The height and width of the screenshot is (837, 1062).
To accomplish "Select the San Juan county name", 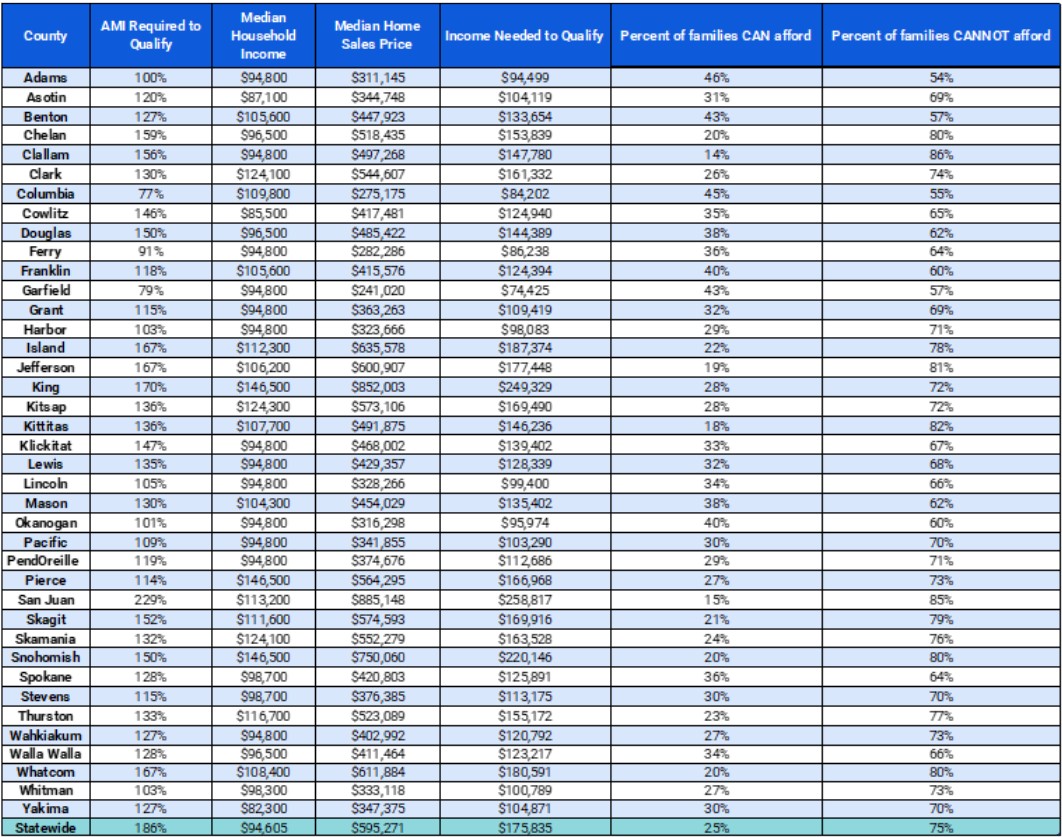I will [45, 600].
